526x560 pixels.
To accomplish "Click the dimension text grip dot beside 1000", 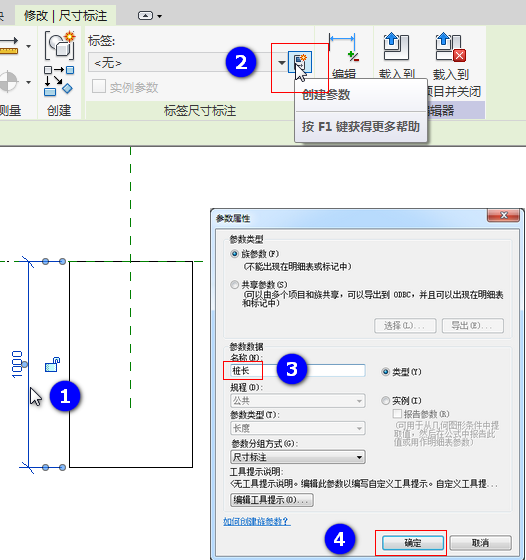I will pos(25,364).
